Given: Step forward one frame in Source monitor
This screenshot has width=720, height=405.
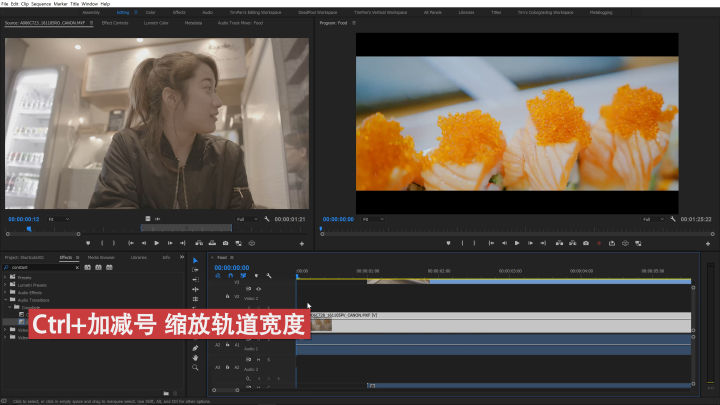Looking at the screenshot, I should 170,243.
